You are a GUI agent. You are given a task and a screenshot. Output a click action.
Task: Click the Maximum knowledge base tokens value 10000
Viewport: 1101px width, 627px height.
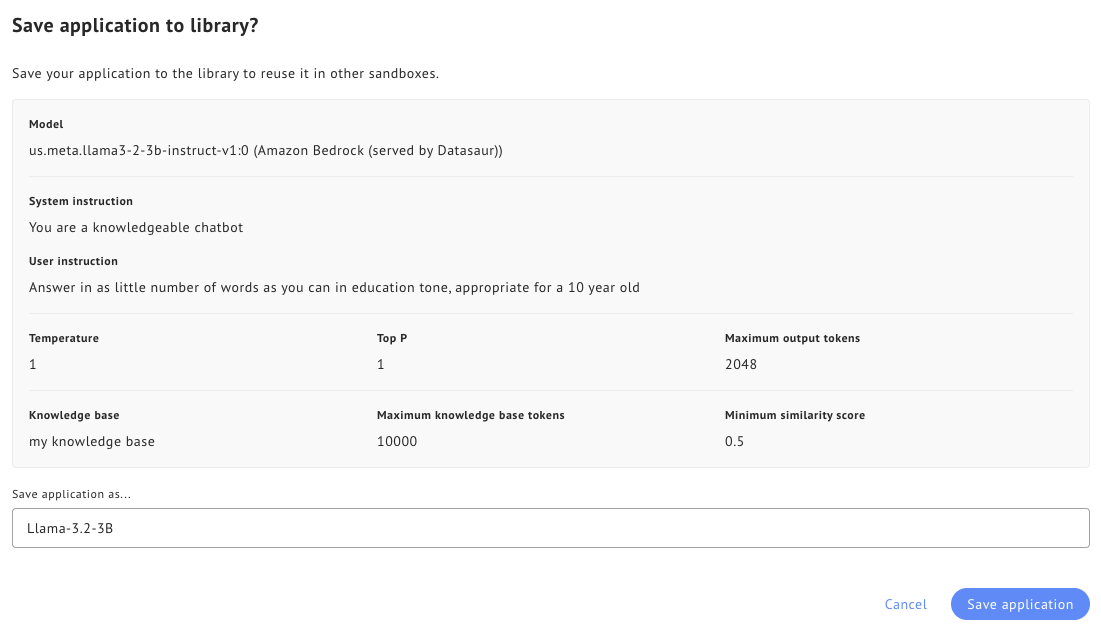pyautogui.click(x=397, y=441)
